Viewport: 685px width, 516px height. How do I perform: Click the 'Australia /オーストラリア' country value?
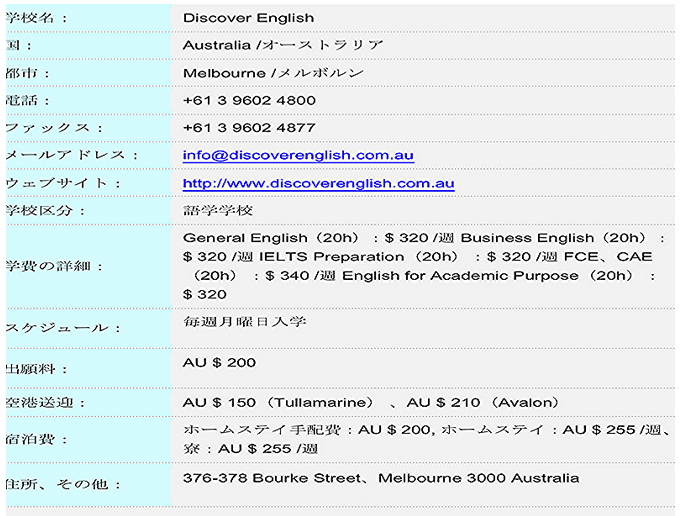pos(283,45)
